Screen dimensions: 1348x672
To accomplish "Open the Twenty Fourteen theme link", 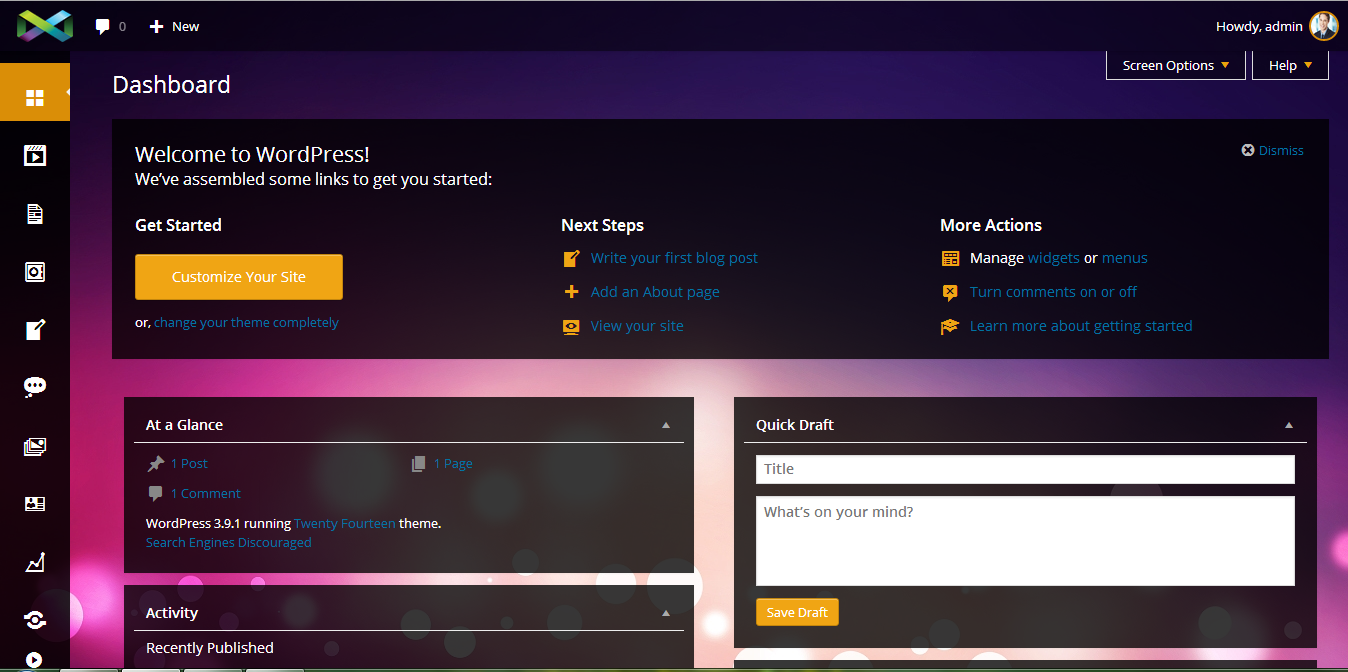I will click(x=345, y=523).
